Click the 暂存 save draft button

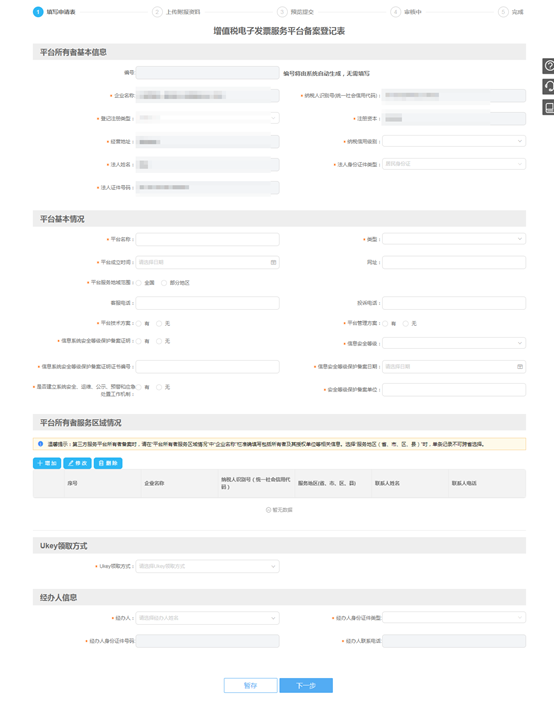251,685
